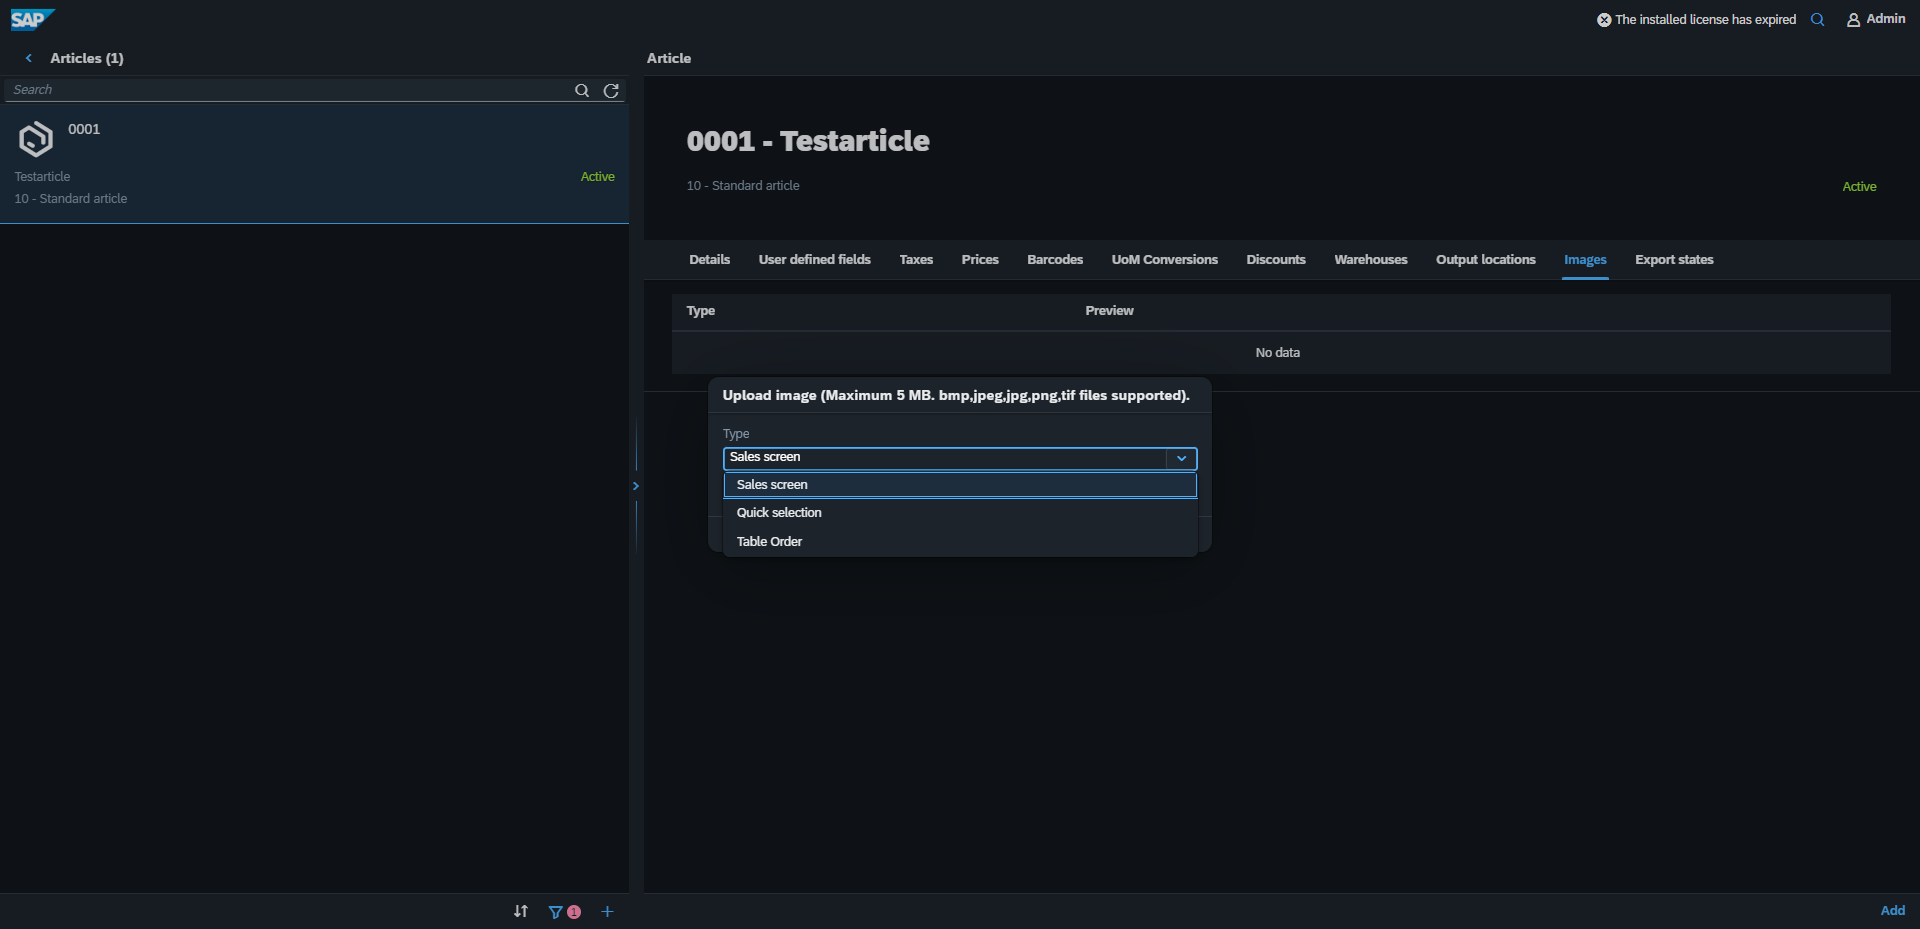Open the articles filter icon
Screen dimensions: 1920x929
[556, 911]
